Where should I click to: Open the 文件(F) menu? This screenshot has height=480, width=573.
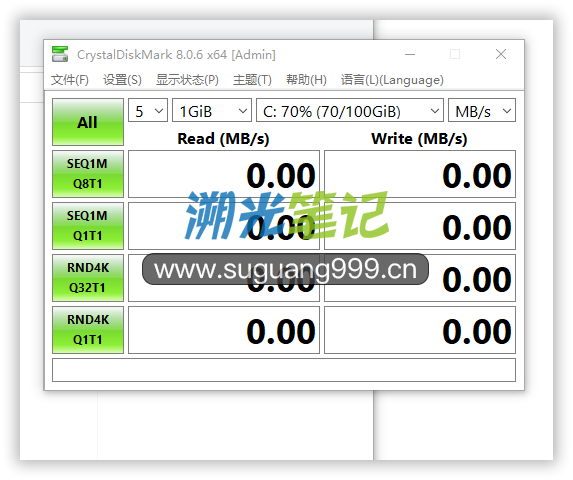[x=70, y=80]
